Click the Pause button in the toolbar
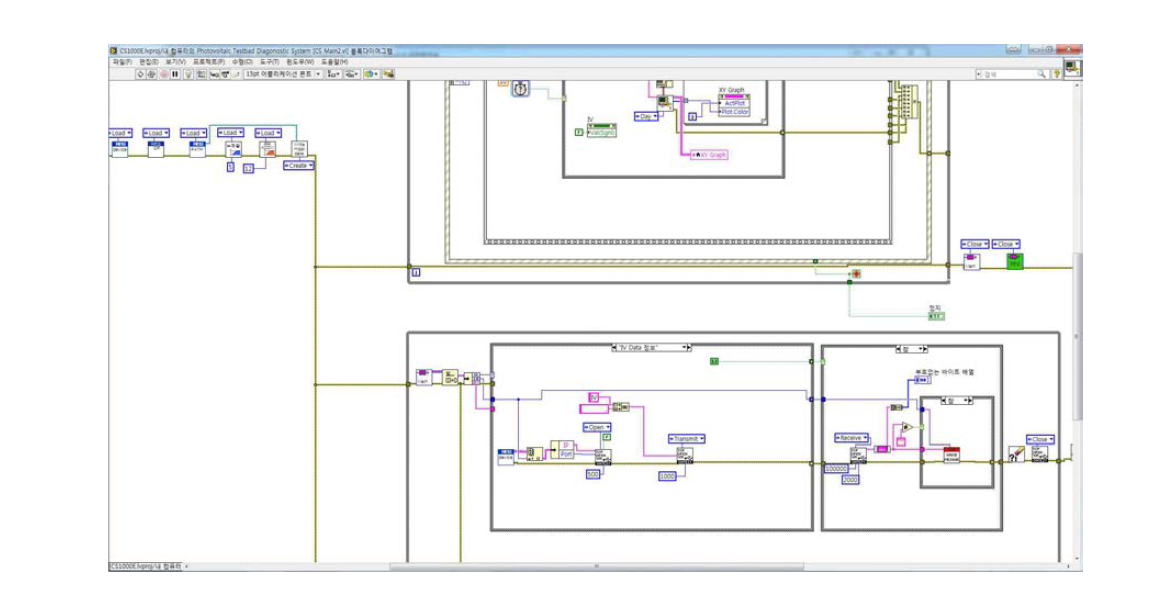This screenshot has width=1169, height=598. tap(175, 74)
